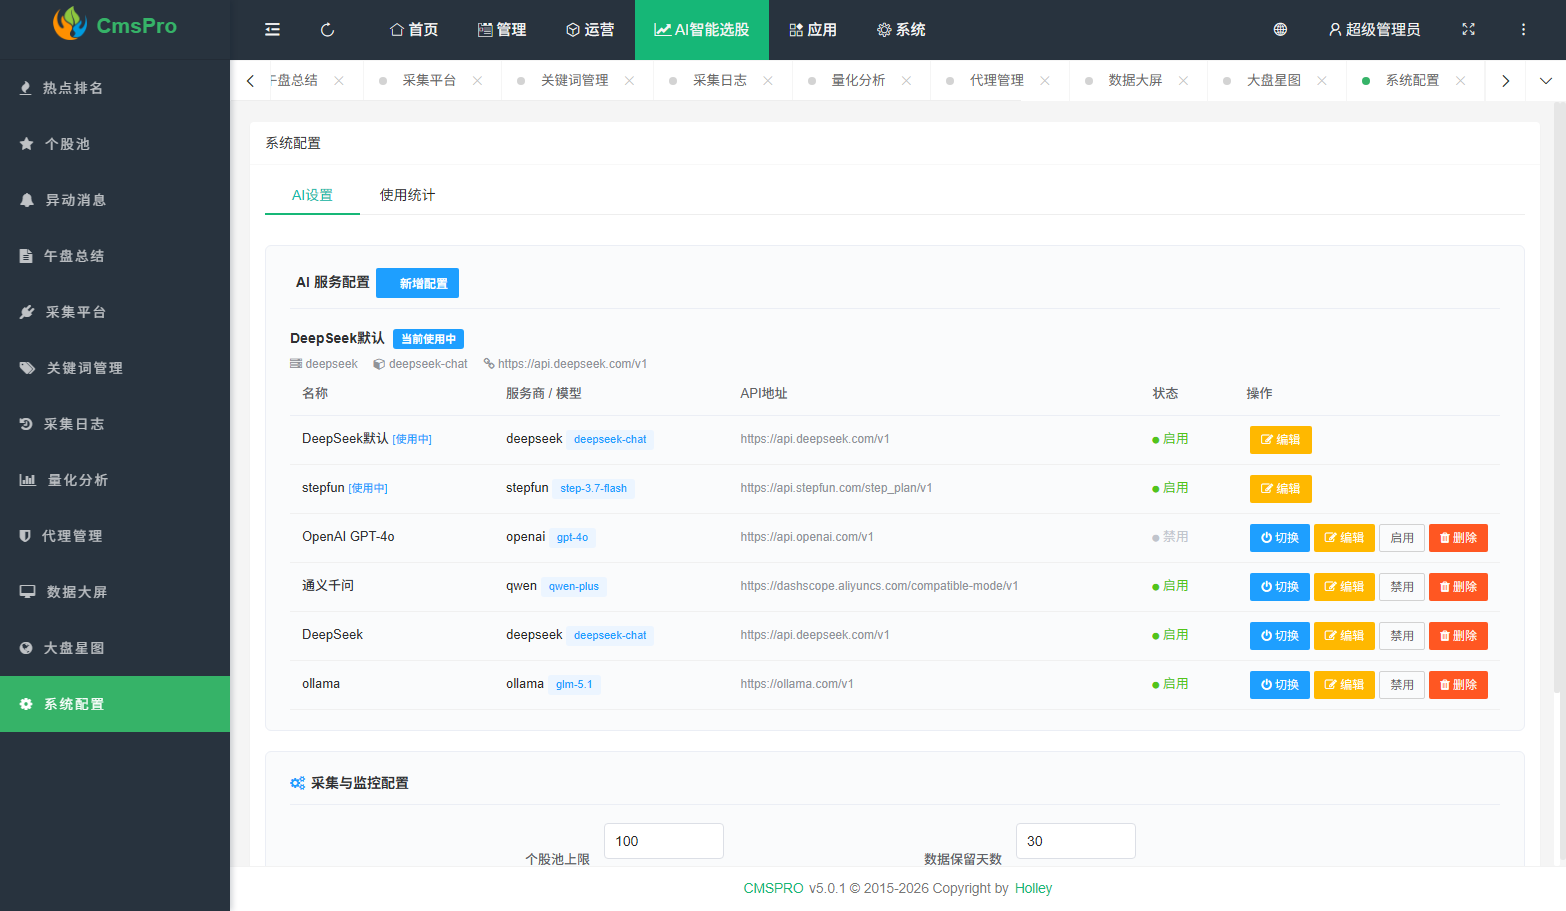Viewport: 1566px width, 911px height.
Task: Open 采集日志 in the sidebar
Action: (115, 424)
